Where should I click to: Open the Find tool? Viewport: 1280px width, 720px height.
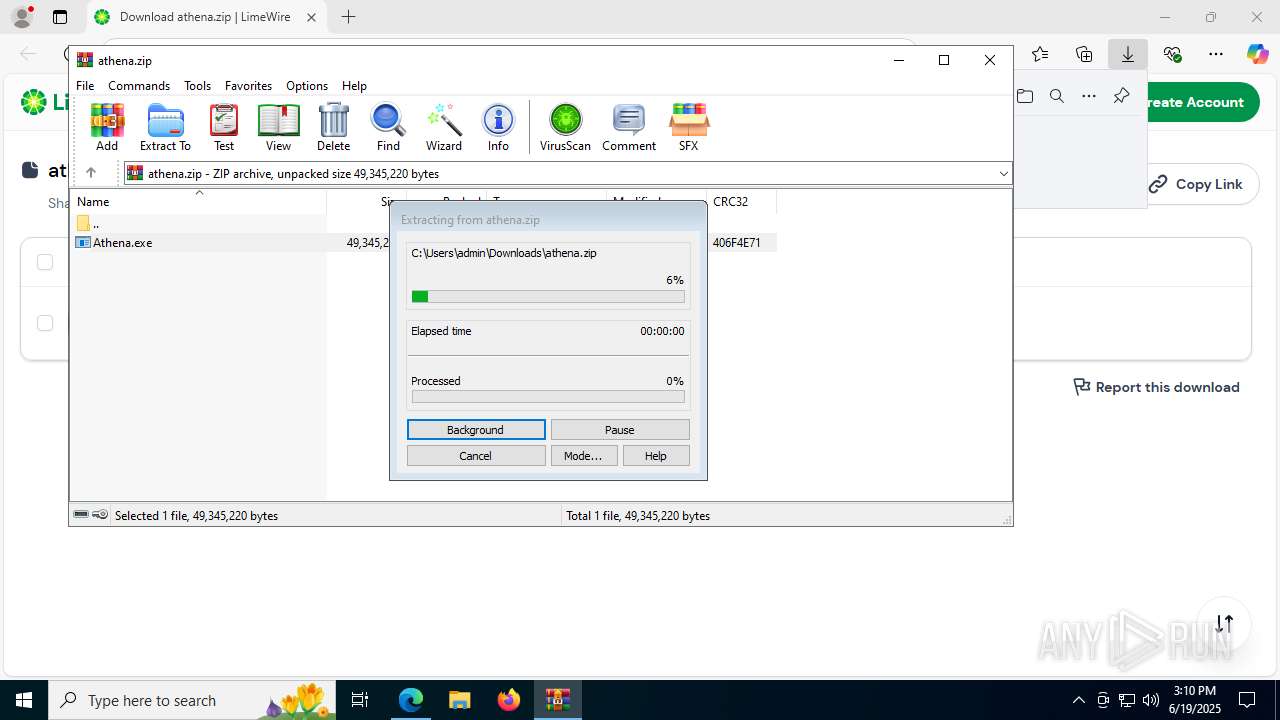pyautogui.click(x=388, y=127)
